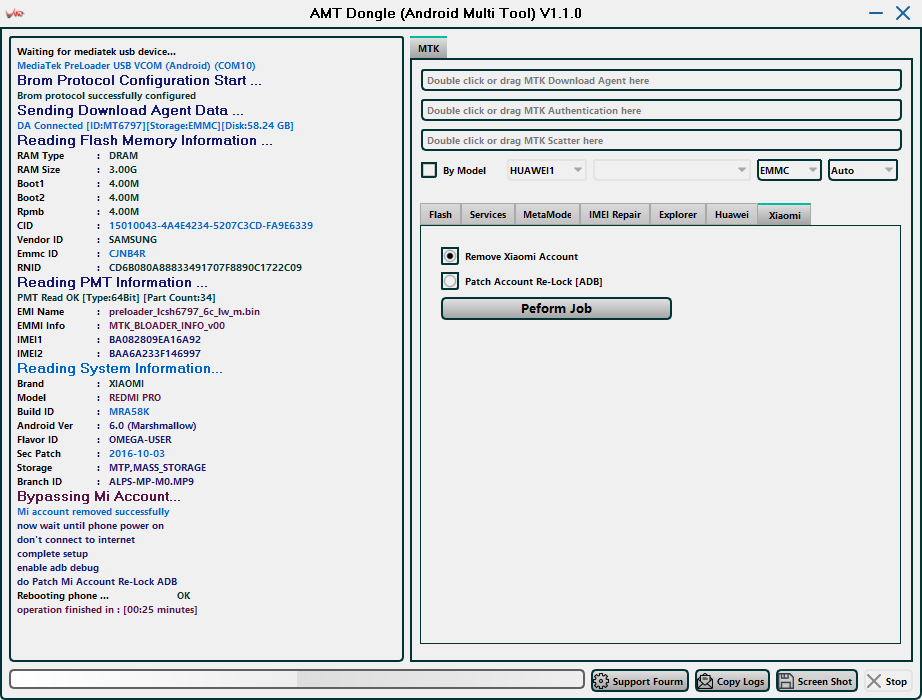The width and height of the screenshot is (922, 700).
Task: Open the Huawei tab
Action: click(x=731, y=215)
